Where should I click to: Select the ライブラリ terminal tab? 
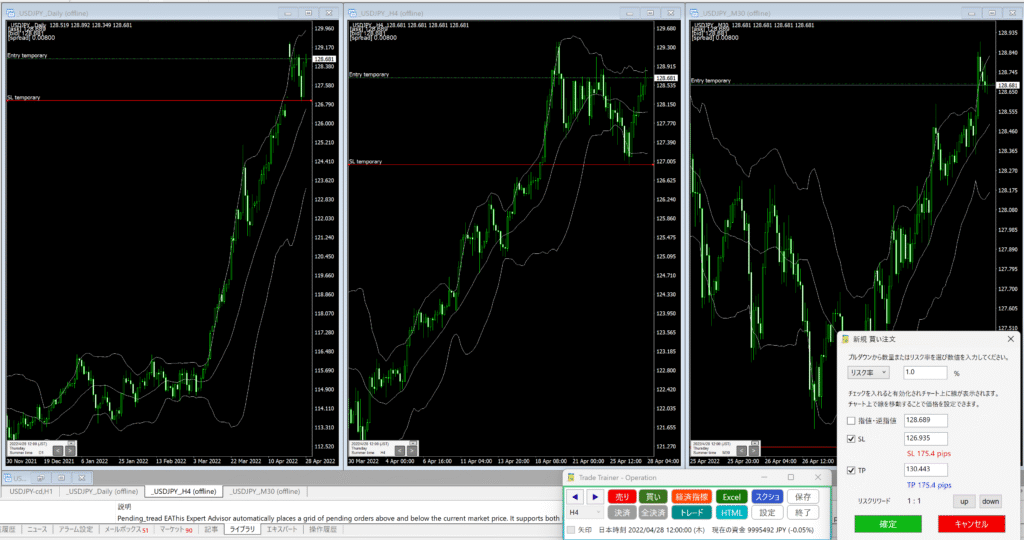click(x=242, y=530)
